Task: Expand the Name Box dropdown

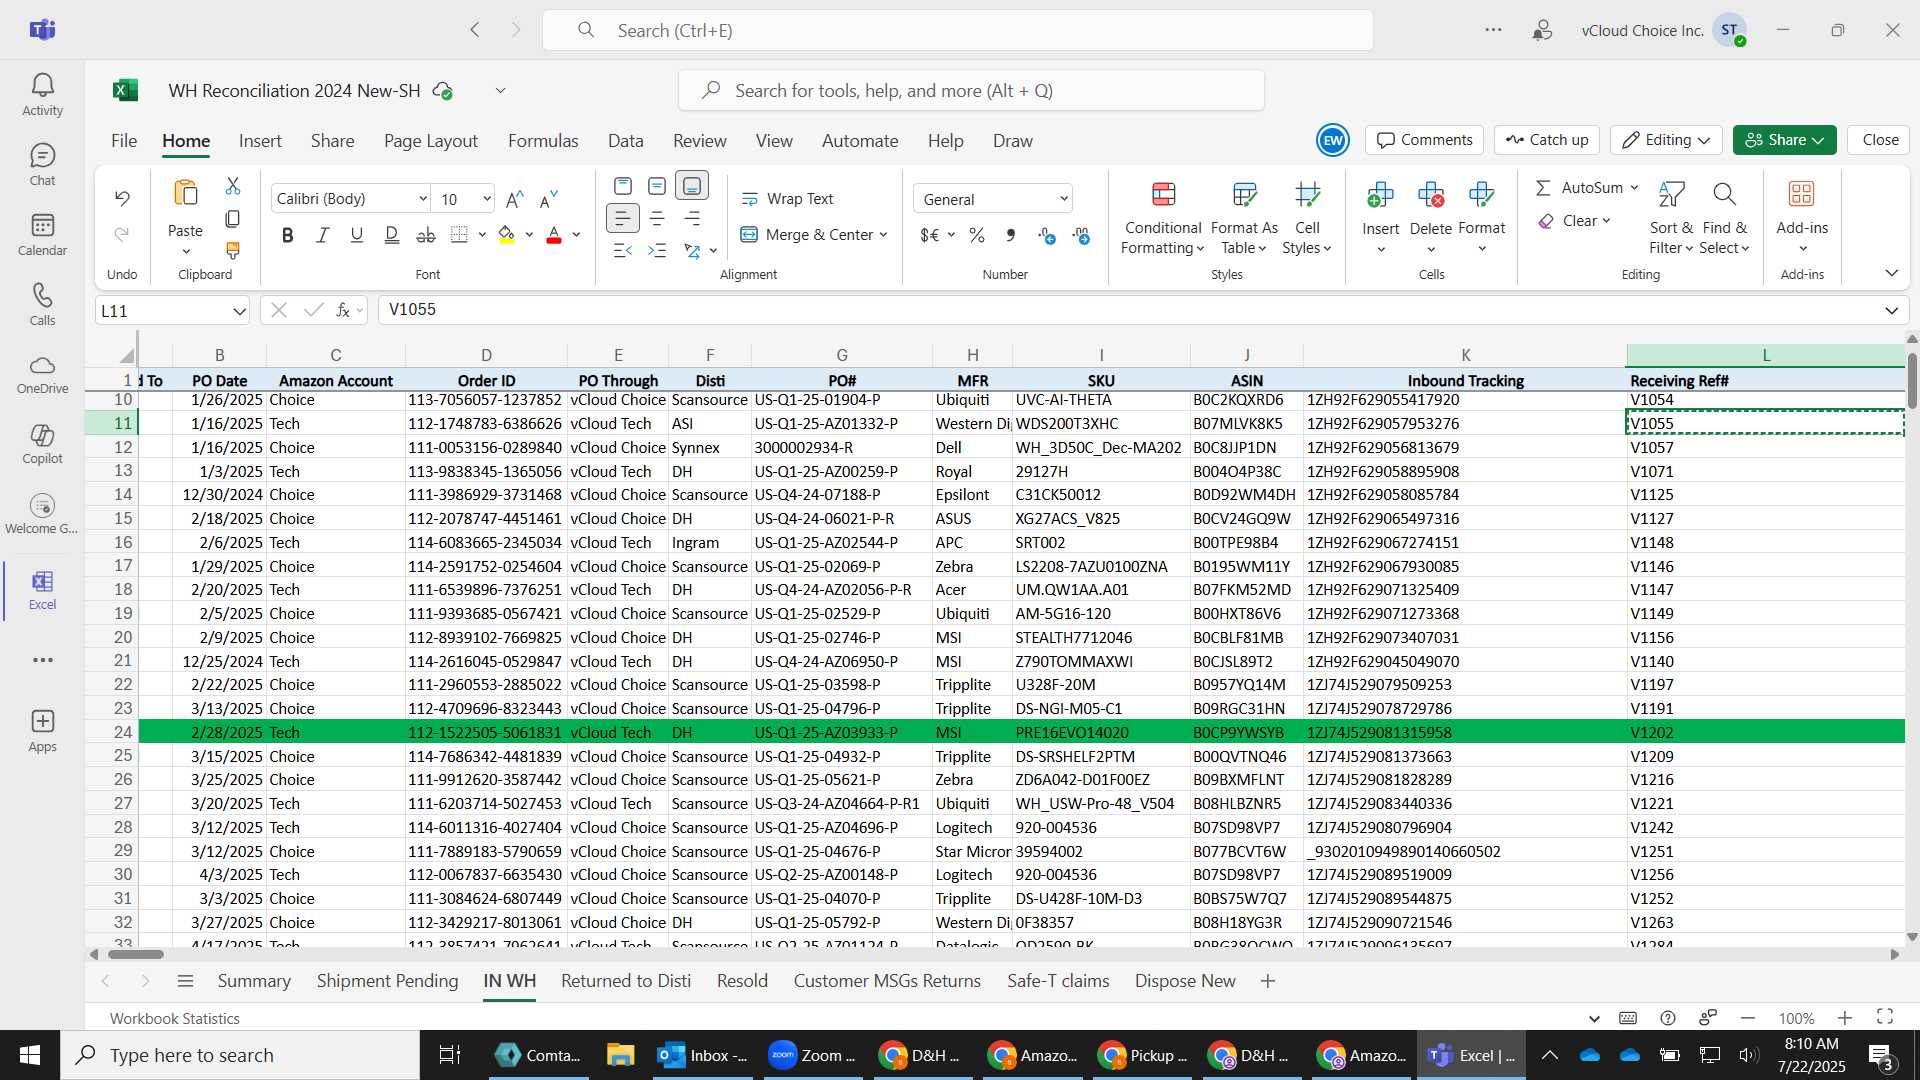Action: coord(239,311)
